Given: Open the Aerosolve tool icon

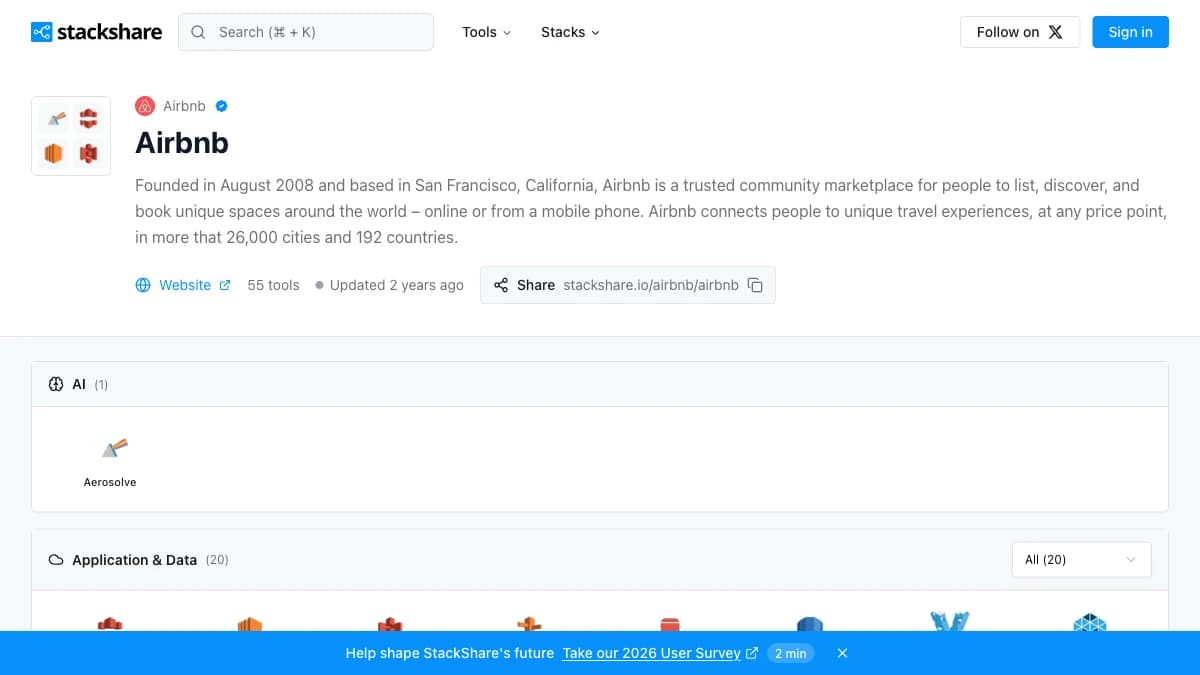Looking at the screenshot, I should 114,447.
